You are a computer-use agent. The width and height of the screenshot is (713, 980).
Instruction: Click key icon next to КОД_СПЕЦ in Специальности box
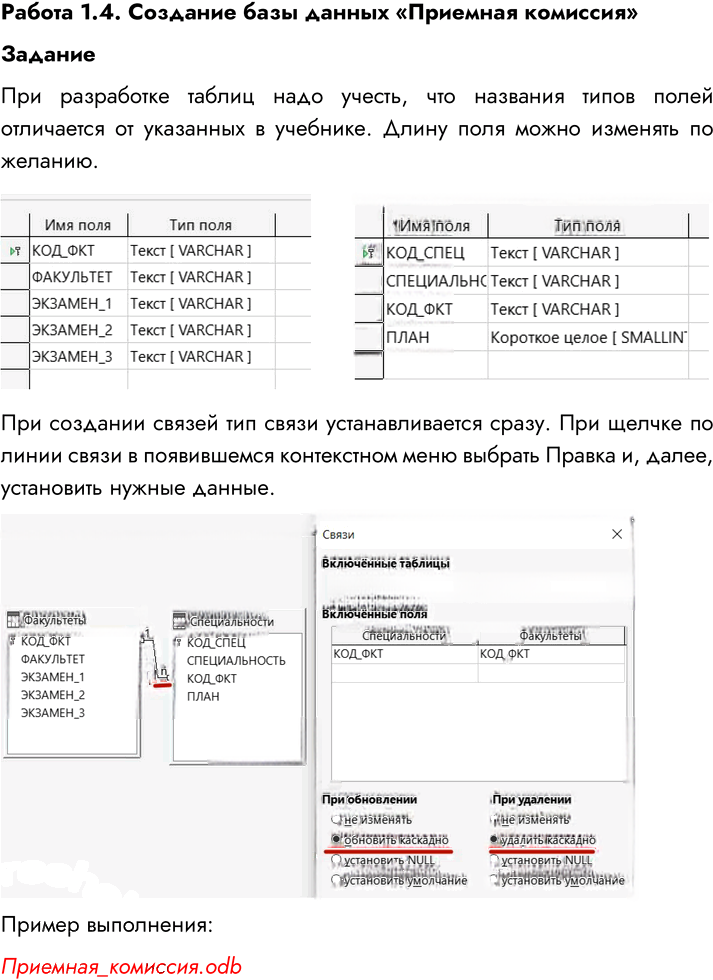coord(178,642)
